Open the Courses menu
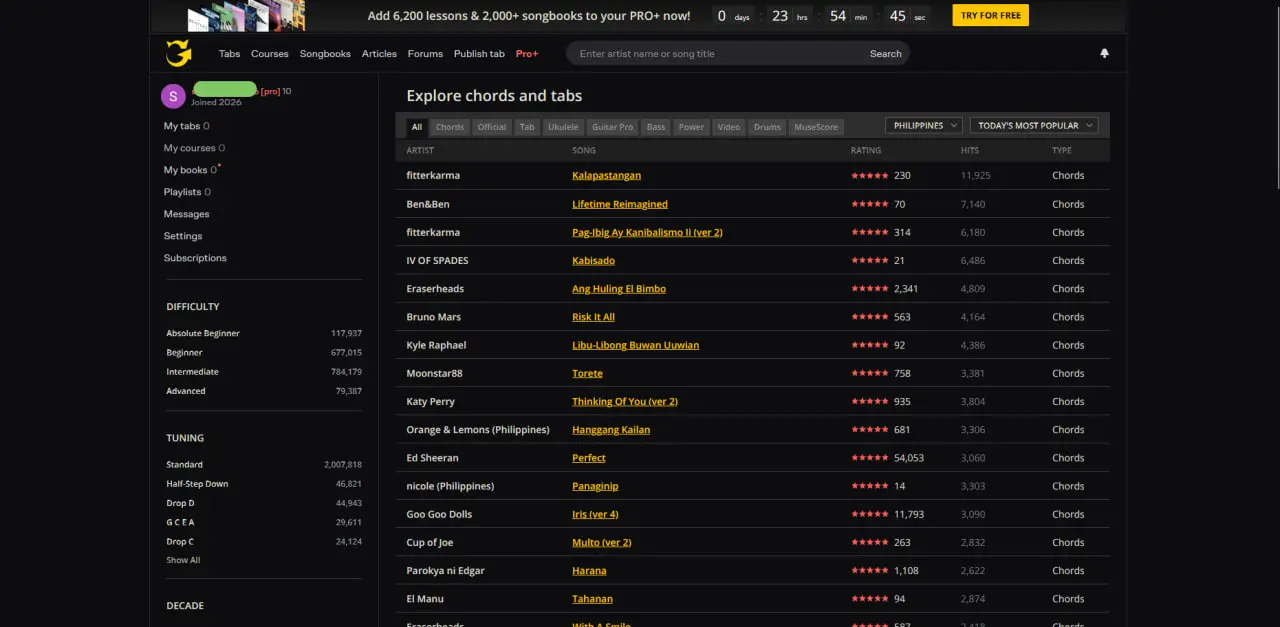This screenshot has height=627, width=1280. tap(270, 54)
